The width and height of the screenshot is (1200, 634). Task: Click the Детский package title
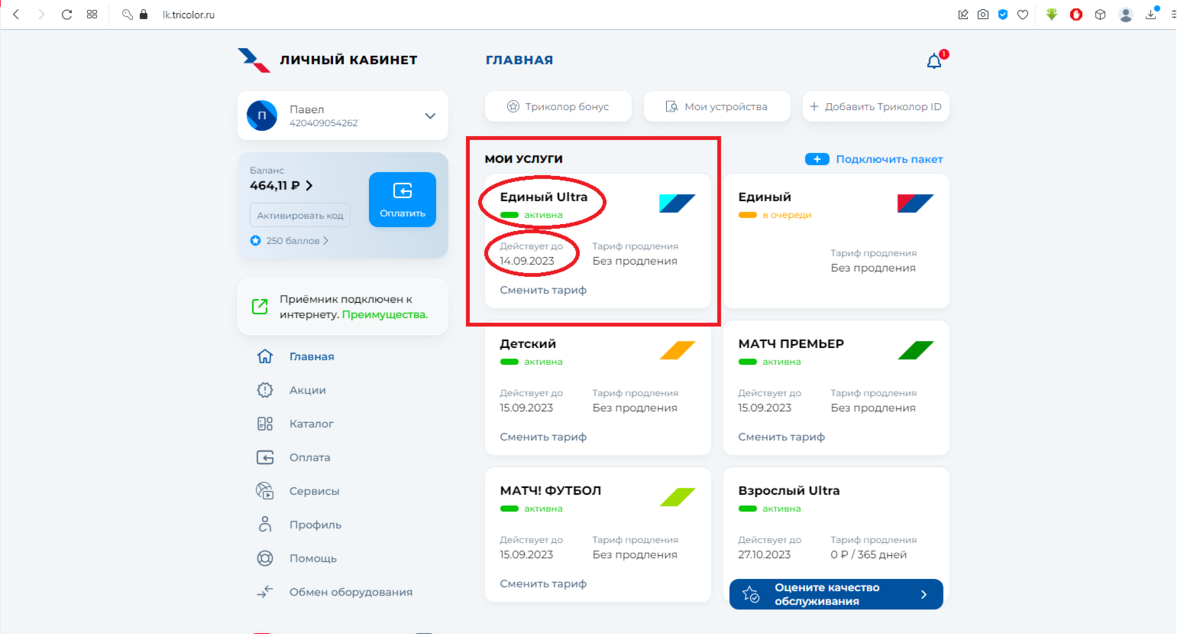[x=528, y=344]
